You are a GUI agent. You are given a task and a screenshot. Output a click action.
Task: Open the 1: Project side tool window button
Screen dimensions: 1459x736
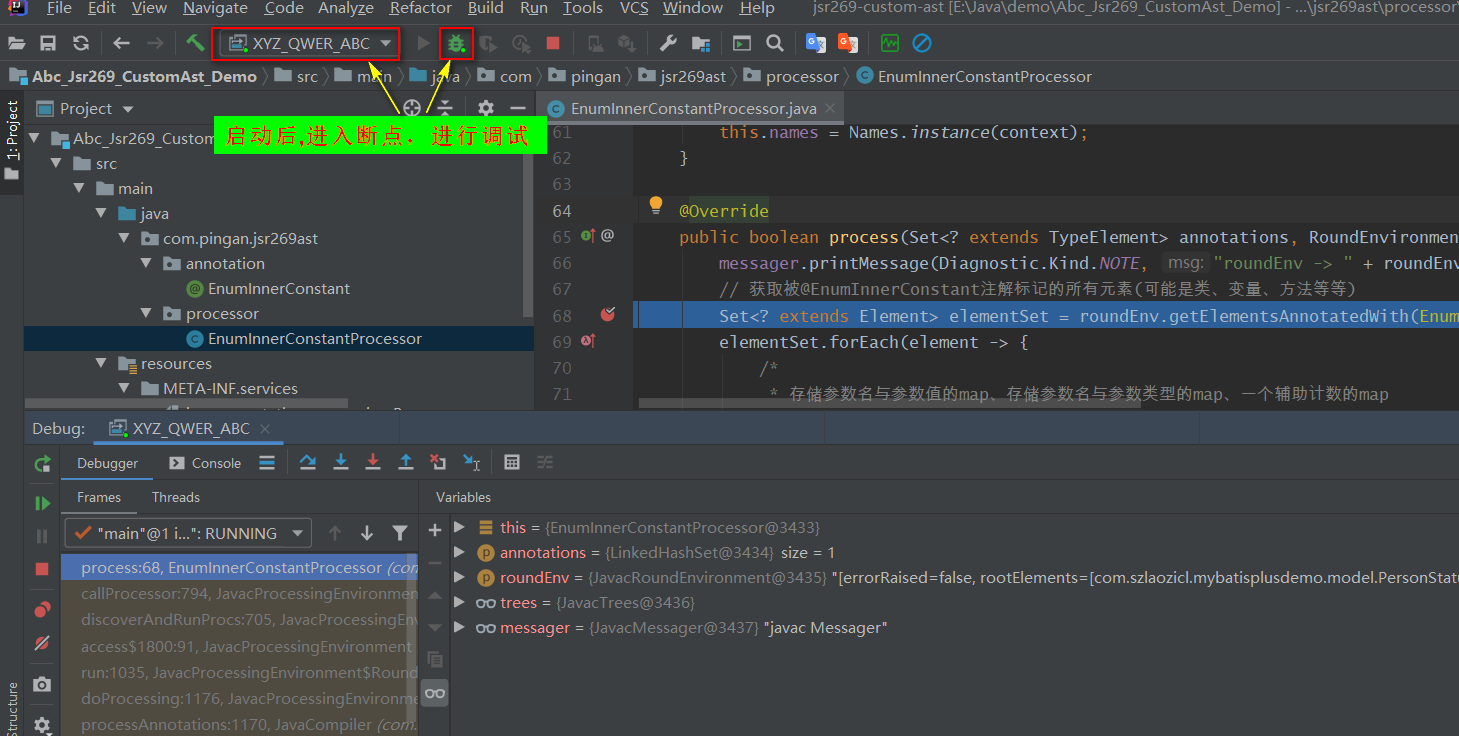pos(12,139)
